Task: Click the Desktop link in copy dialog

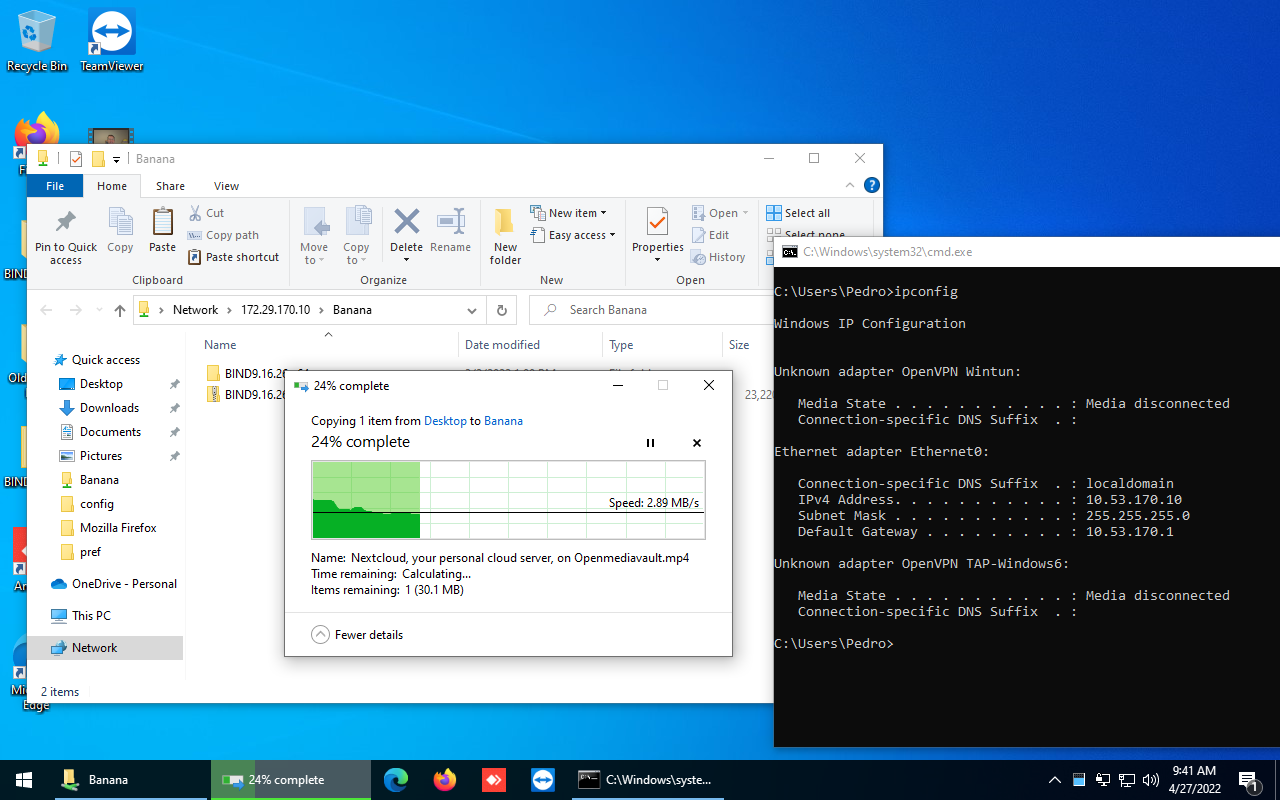Action: [x=445, y=421]
